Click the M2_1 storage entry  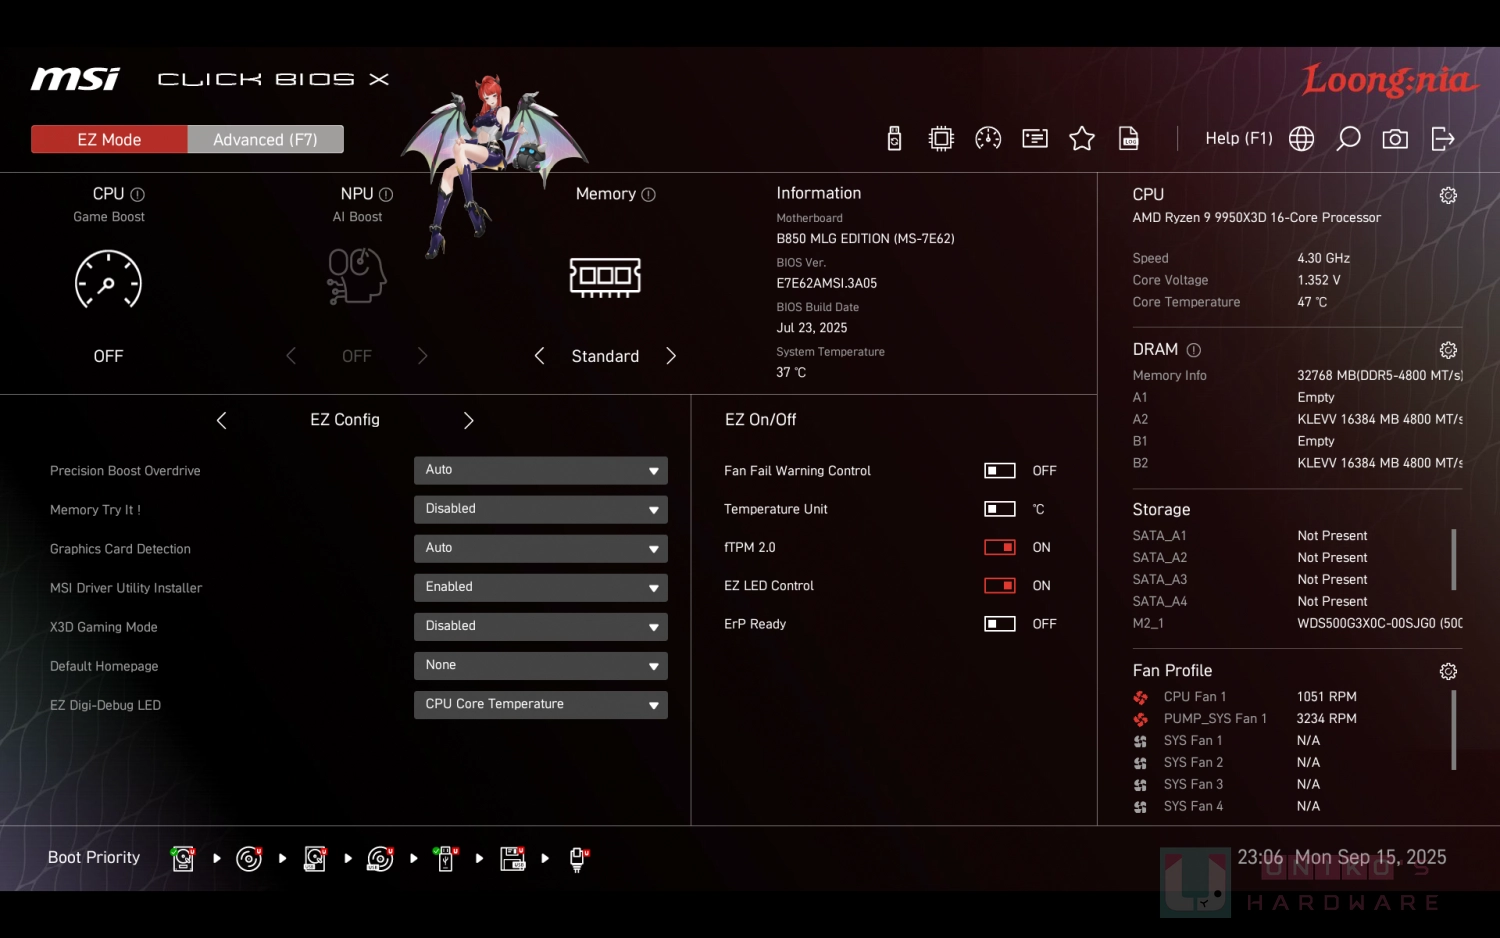(1297, 623)
